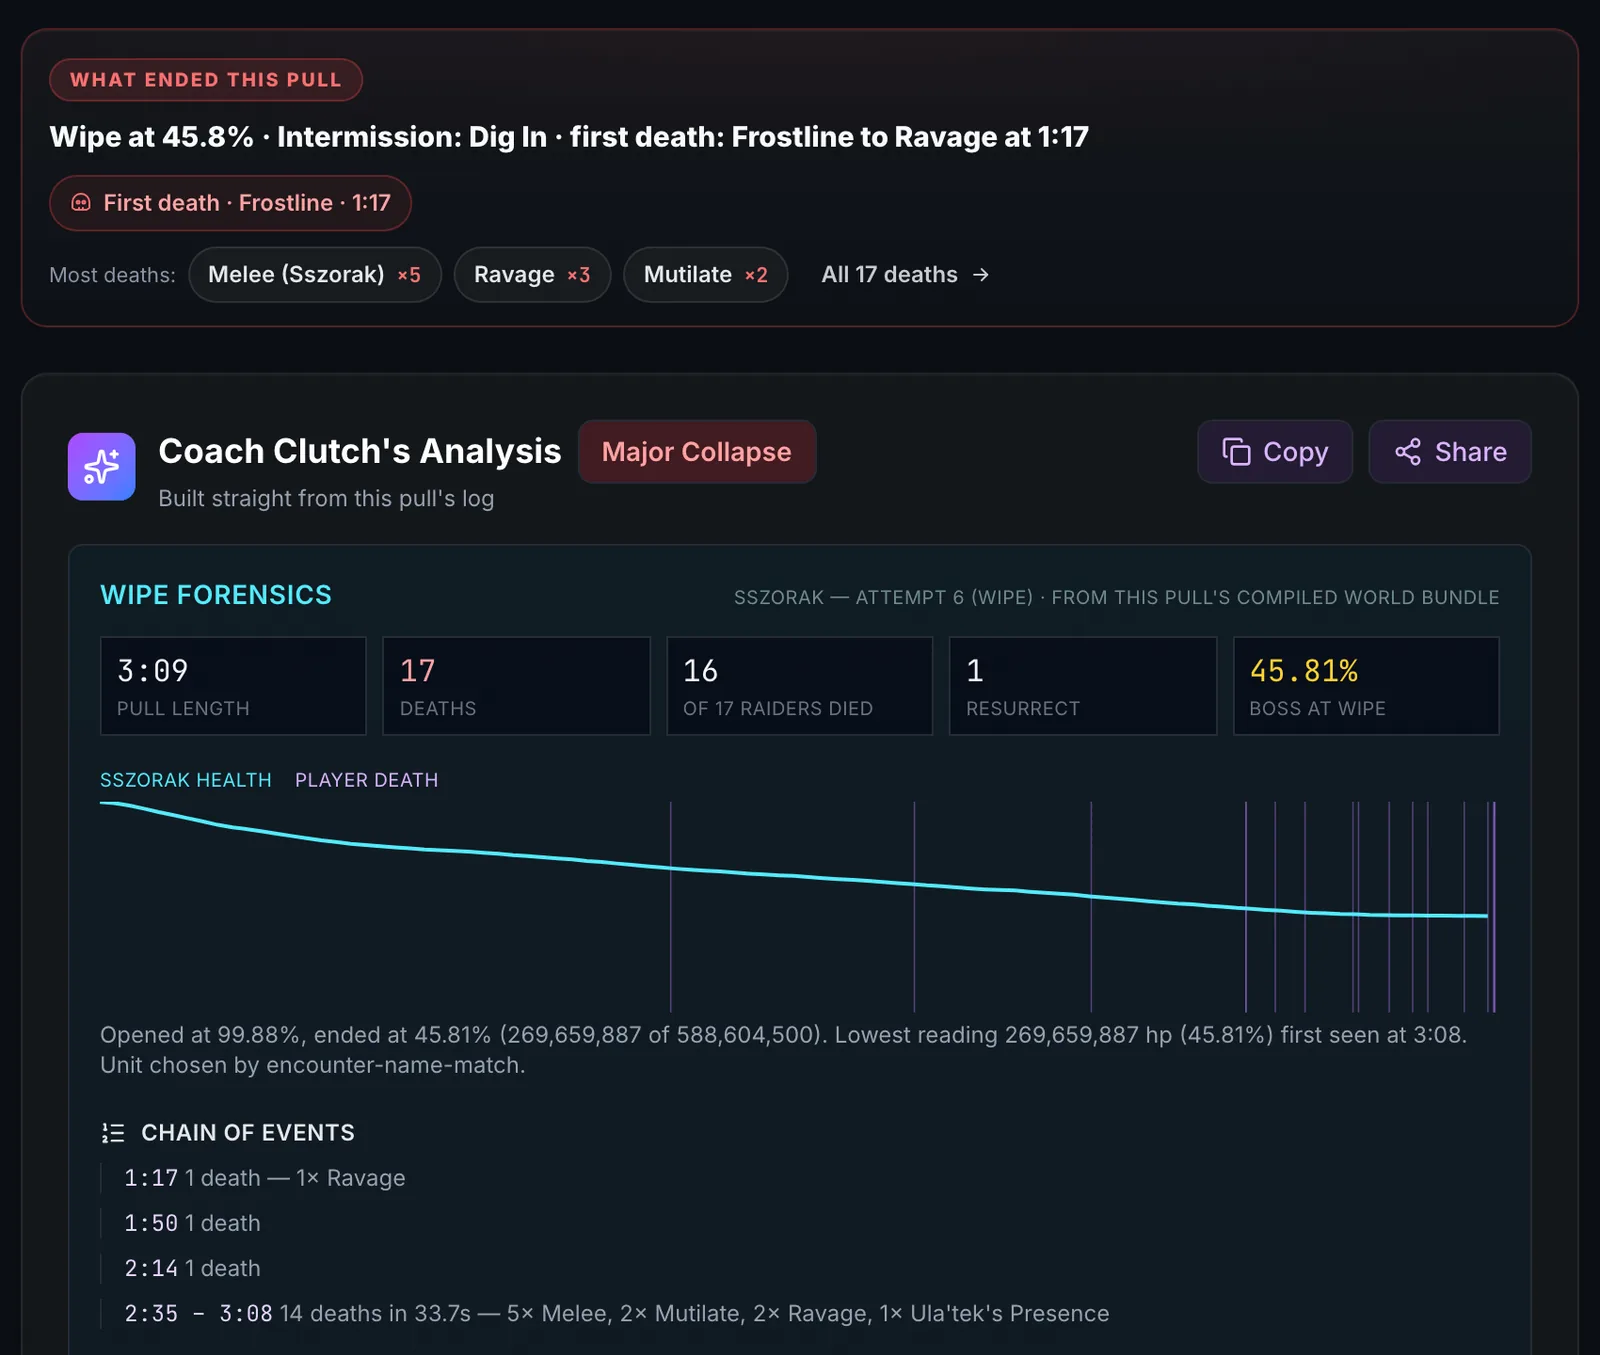Click 'Built straight from this pull's log' subtitle
The width and height of the screenshot is (1600, 1355).
(x=326, y=498)
